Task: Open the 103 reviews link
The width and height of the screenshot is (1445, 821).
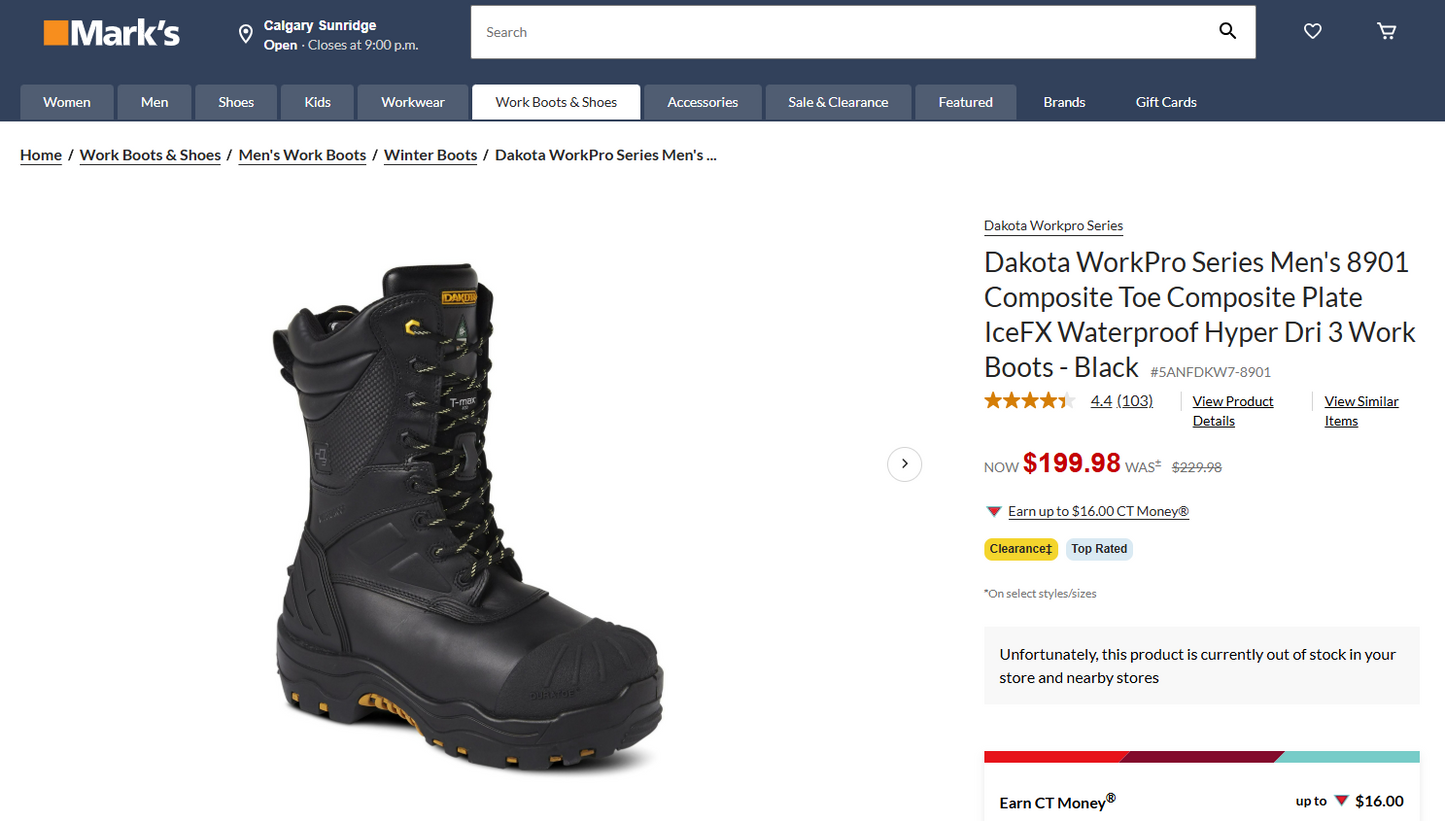Action: tap(1135, 400)
